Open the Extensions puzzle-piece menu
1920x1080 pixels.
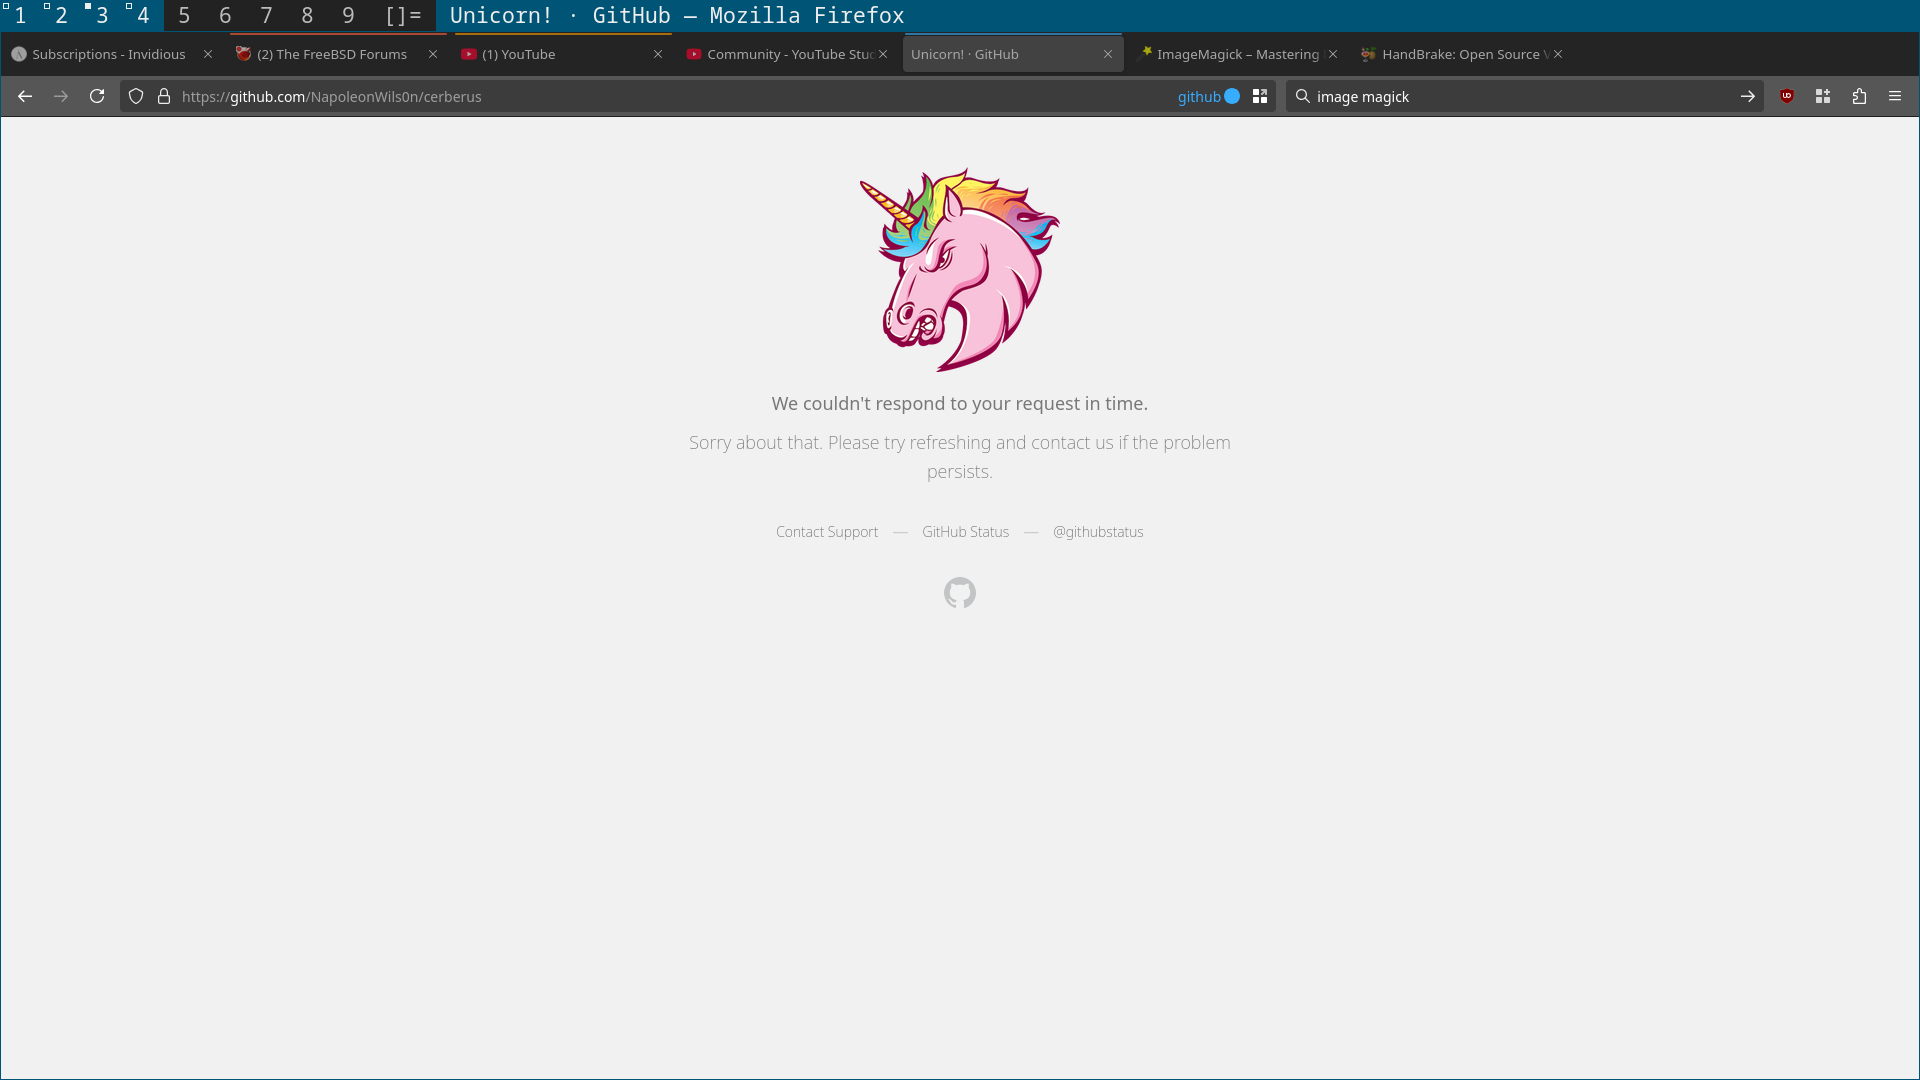[1859, 96]
